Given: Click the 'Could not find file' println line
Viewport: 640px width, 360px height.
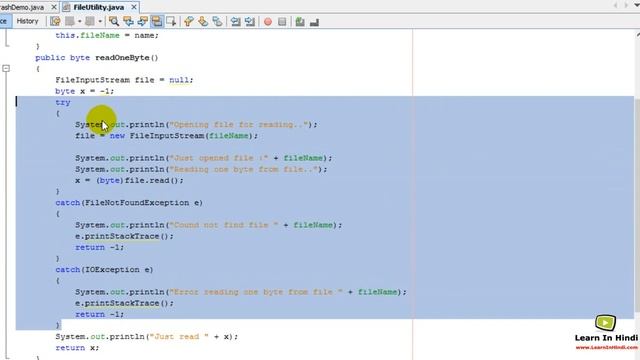Looking at the screenshot, I should coord(209,225).
